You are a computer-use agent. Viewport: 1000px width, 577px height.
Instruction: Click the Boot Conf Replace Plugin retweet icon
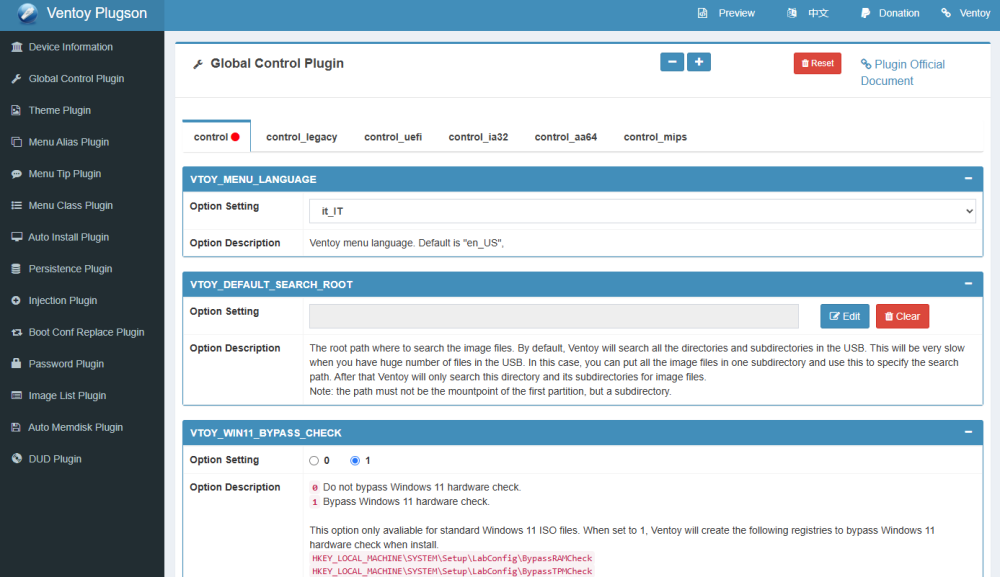point(17,332)
